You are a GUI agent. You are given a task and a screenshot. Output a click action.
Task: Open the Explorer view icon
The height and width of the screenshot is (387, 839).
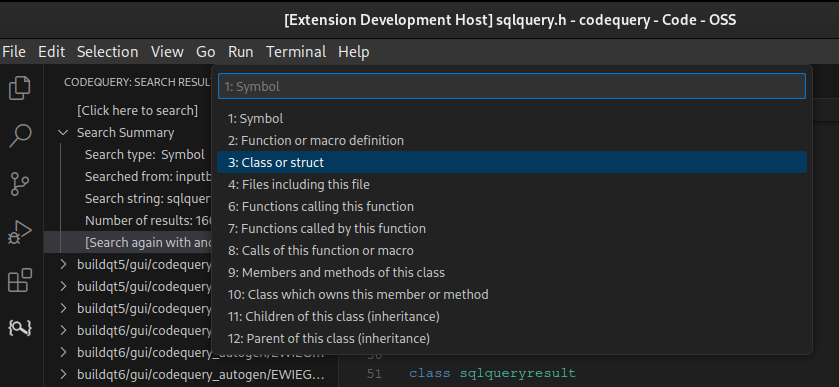pyautogui.click(x=20, y=88)
